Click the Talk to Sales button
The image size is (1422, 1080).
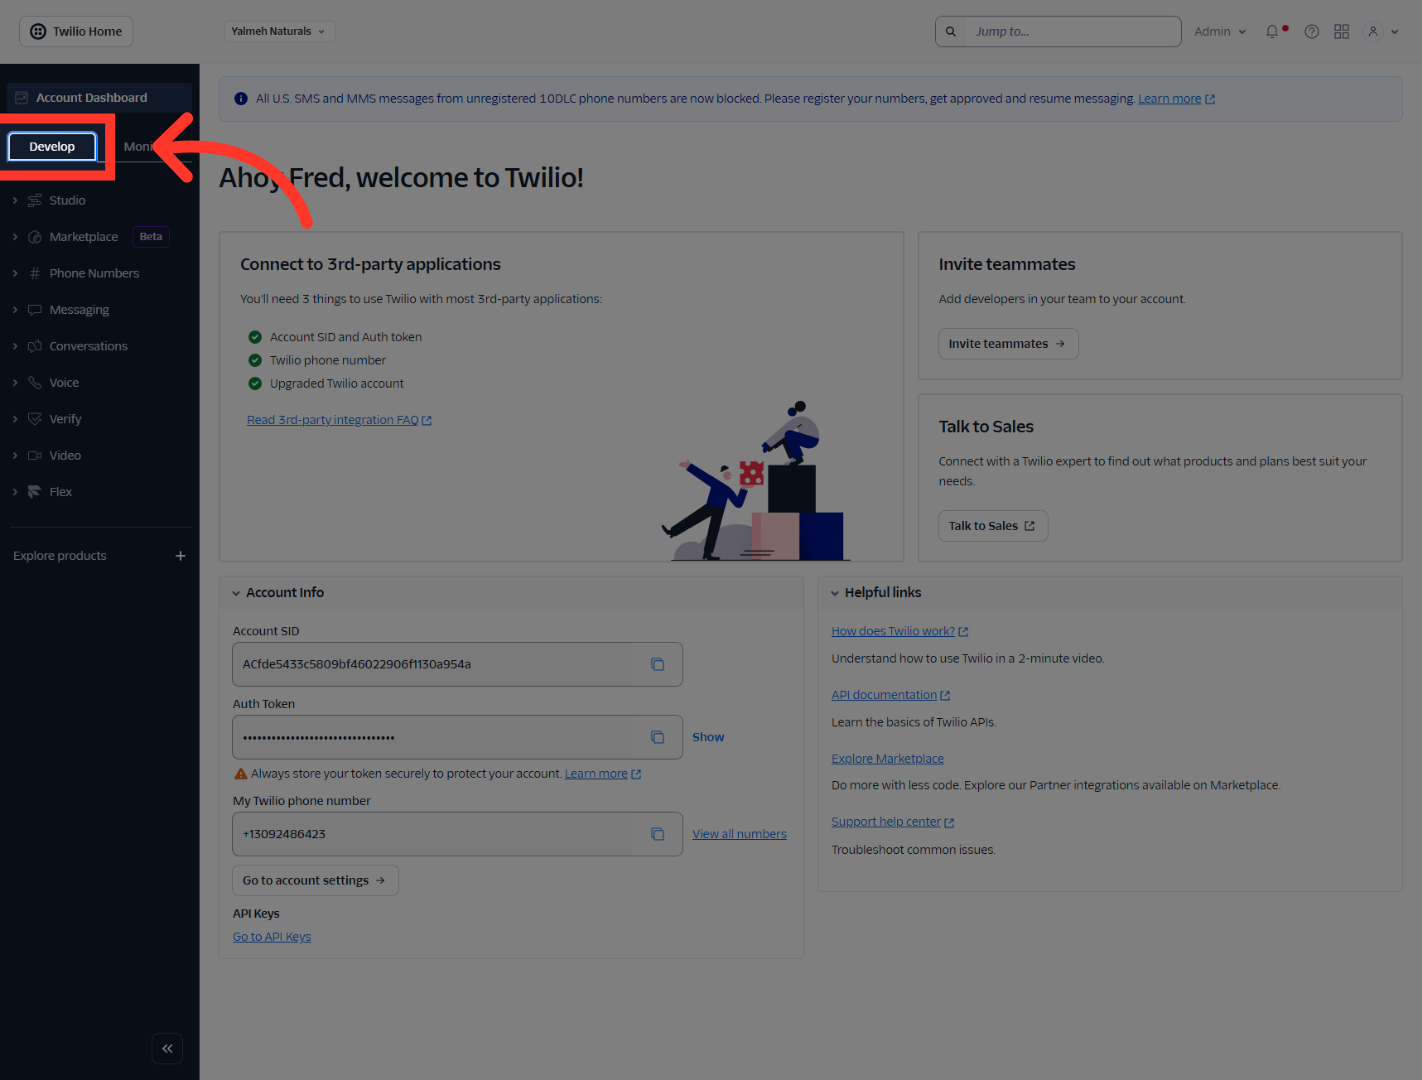point(993,526)
